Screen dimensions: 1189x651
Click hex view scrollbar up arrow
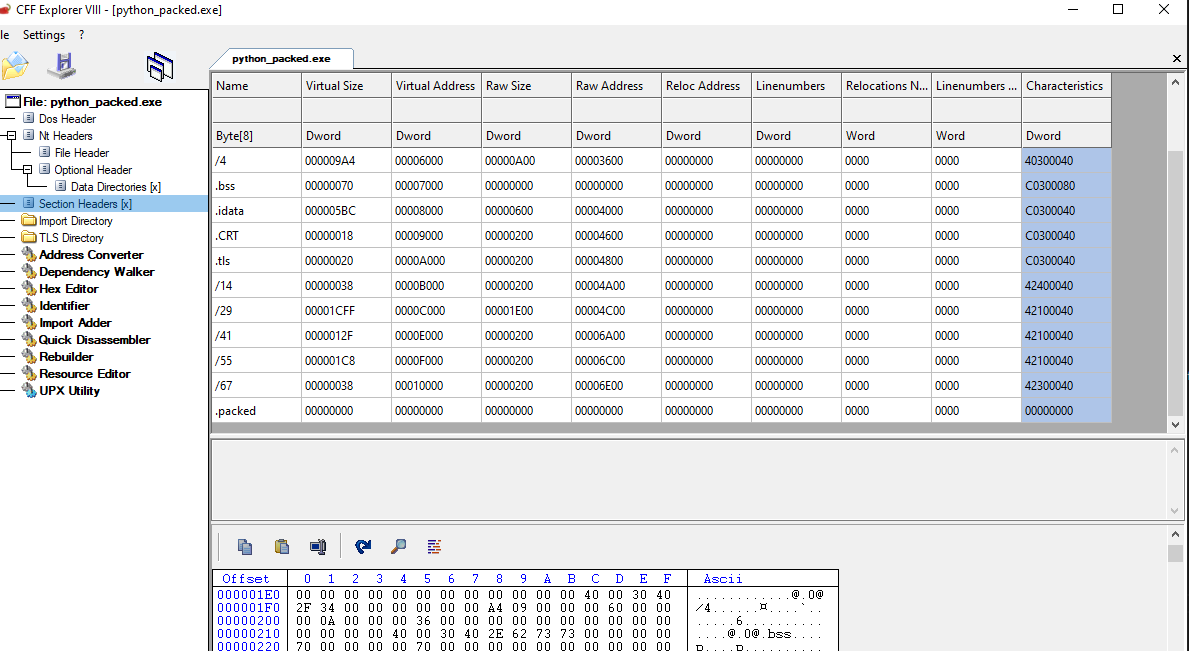coord(1175,534)
